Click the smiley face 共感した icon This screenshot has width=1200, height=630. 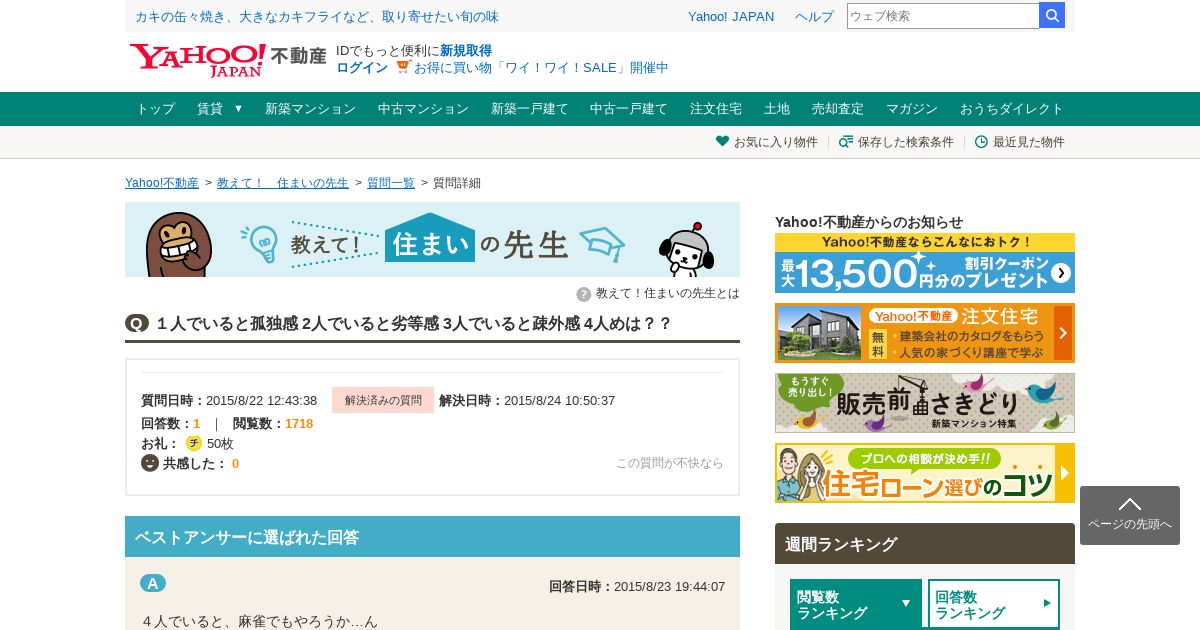coord(150,463)
